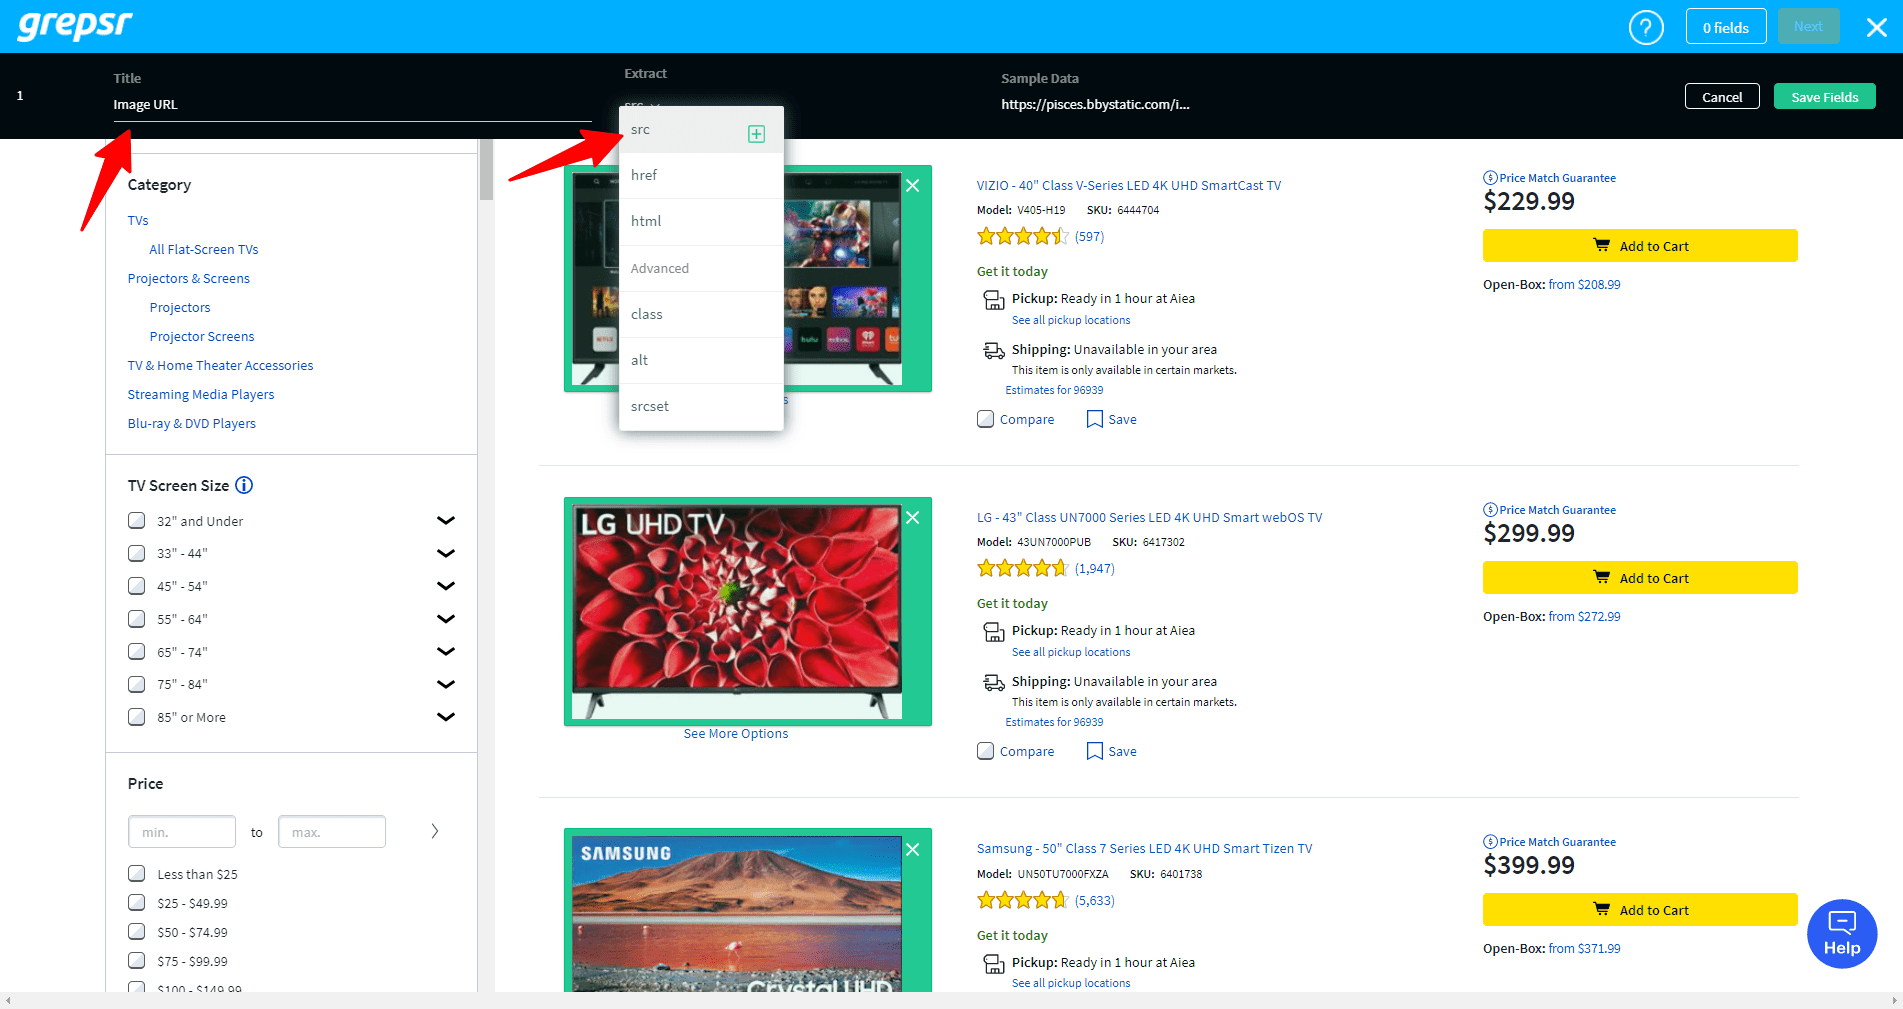Choose html in the Extract dropdown
1903x1009 pixels.
coord(701,221)
